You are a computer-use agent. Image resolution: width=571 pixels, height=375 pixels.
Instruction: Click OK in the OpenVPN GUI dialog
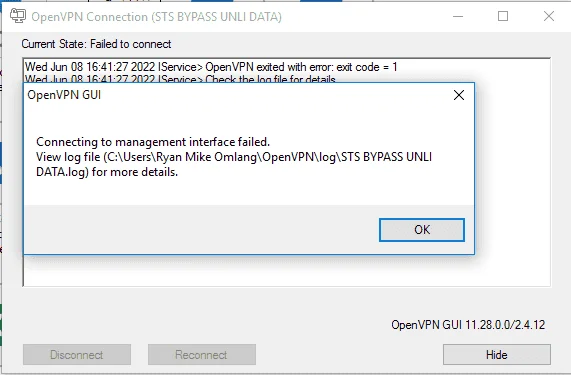(x=422, y=230)
